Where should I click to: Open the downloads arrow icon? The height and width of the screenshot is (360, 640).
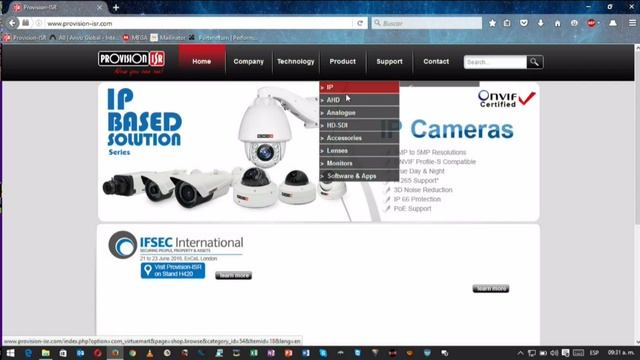pos(540,23)
